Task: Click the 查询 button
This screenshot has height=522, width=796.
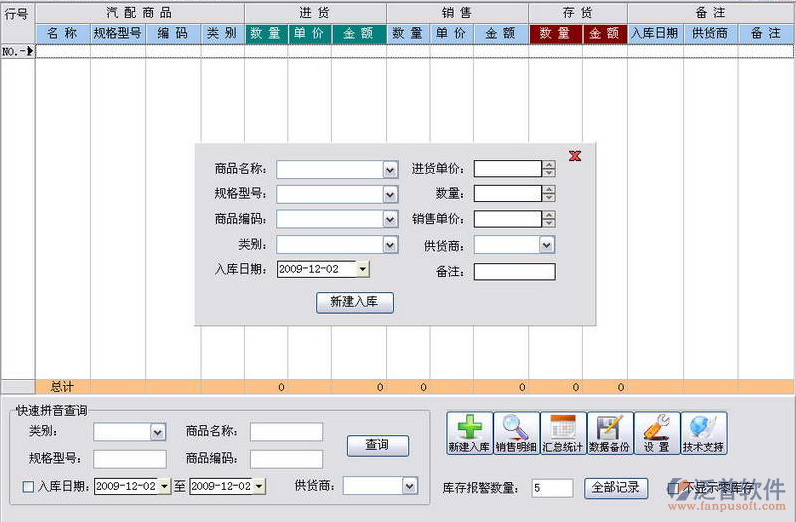Action: point(377,445)
